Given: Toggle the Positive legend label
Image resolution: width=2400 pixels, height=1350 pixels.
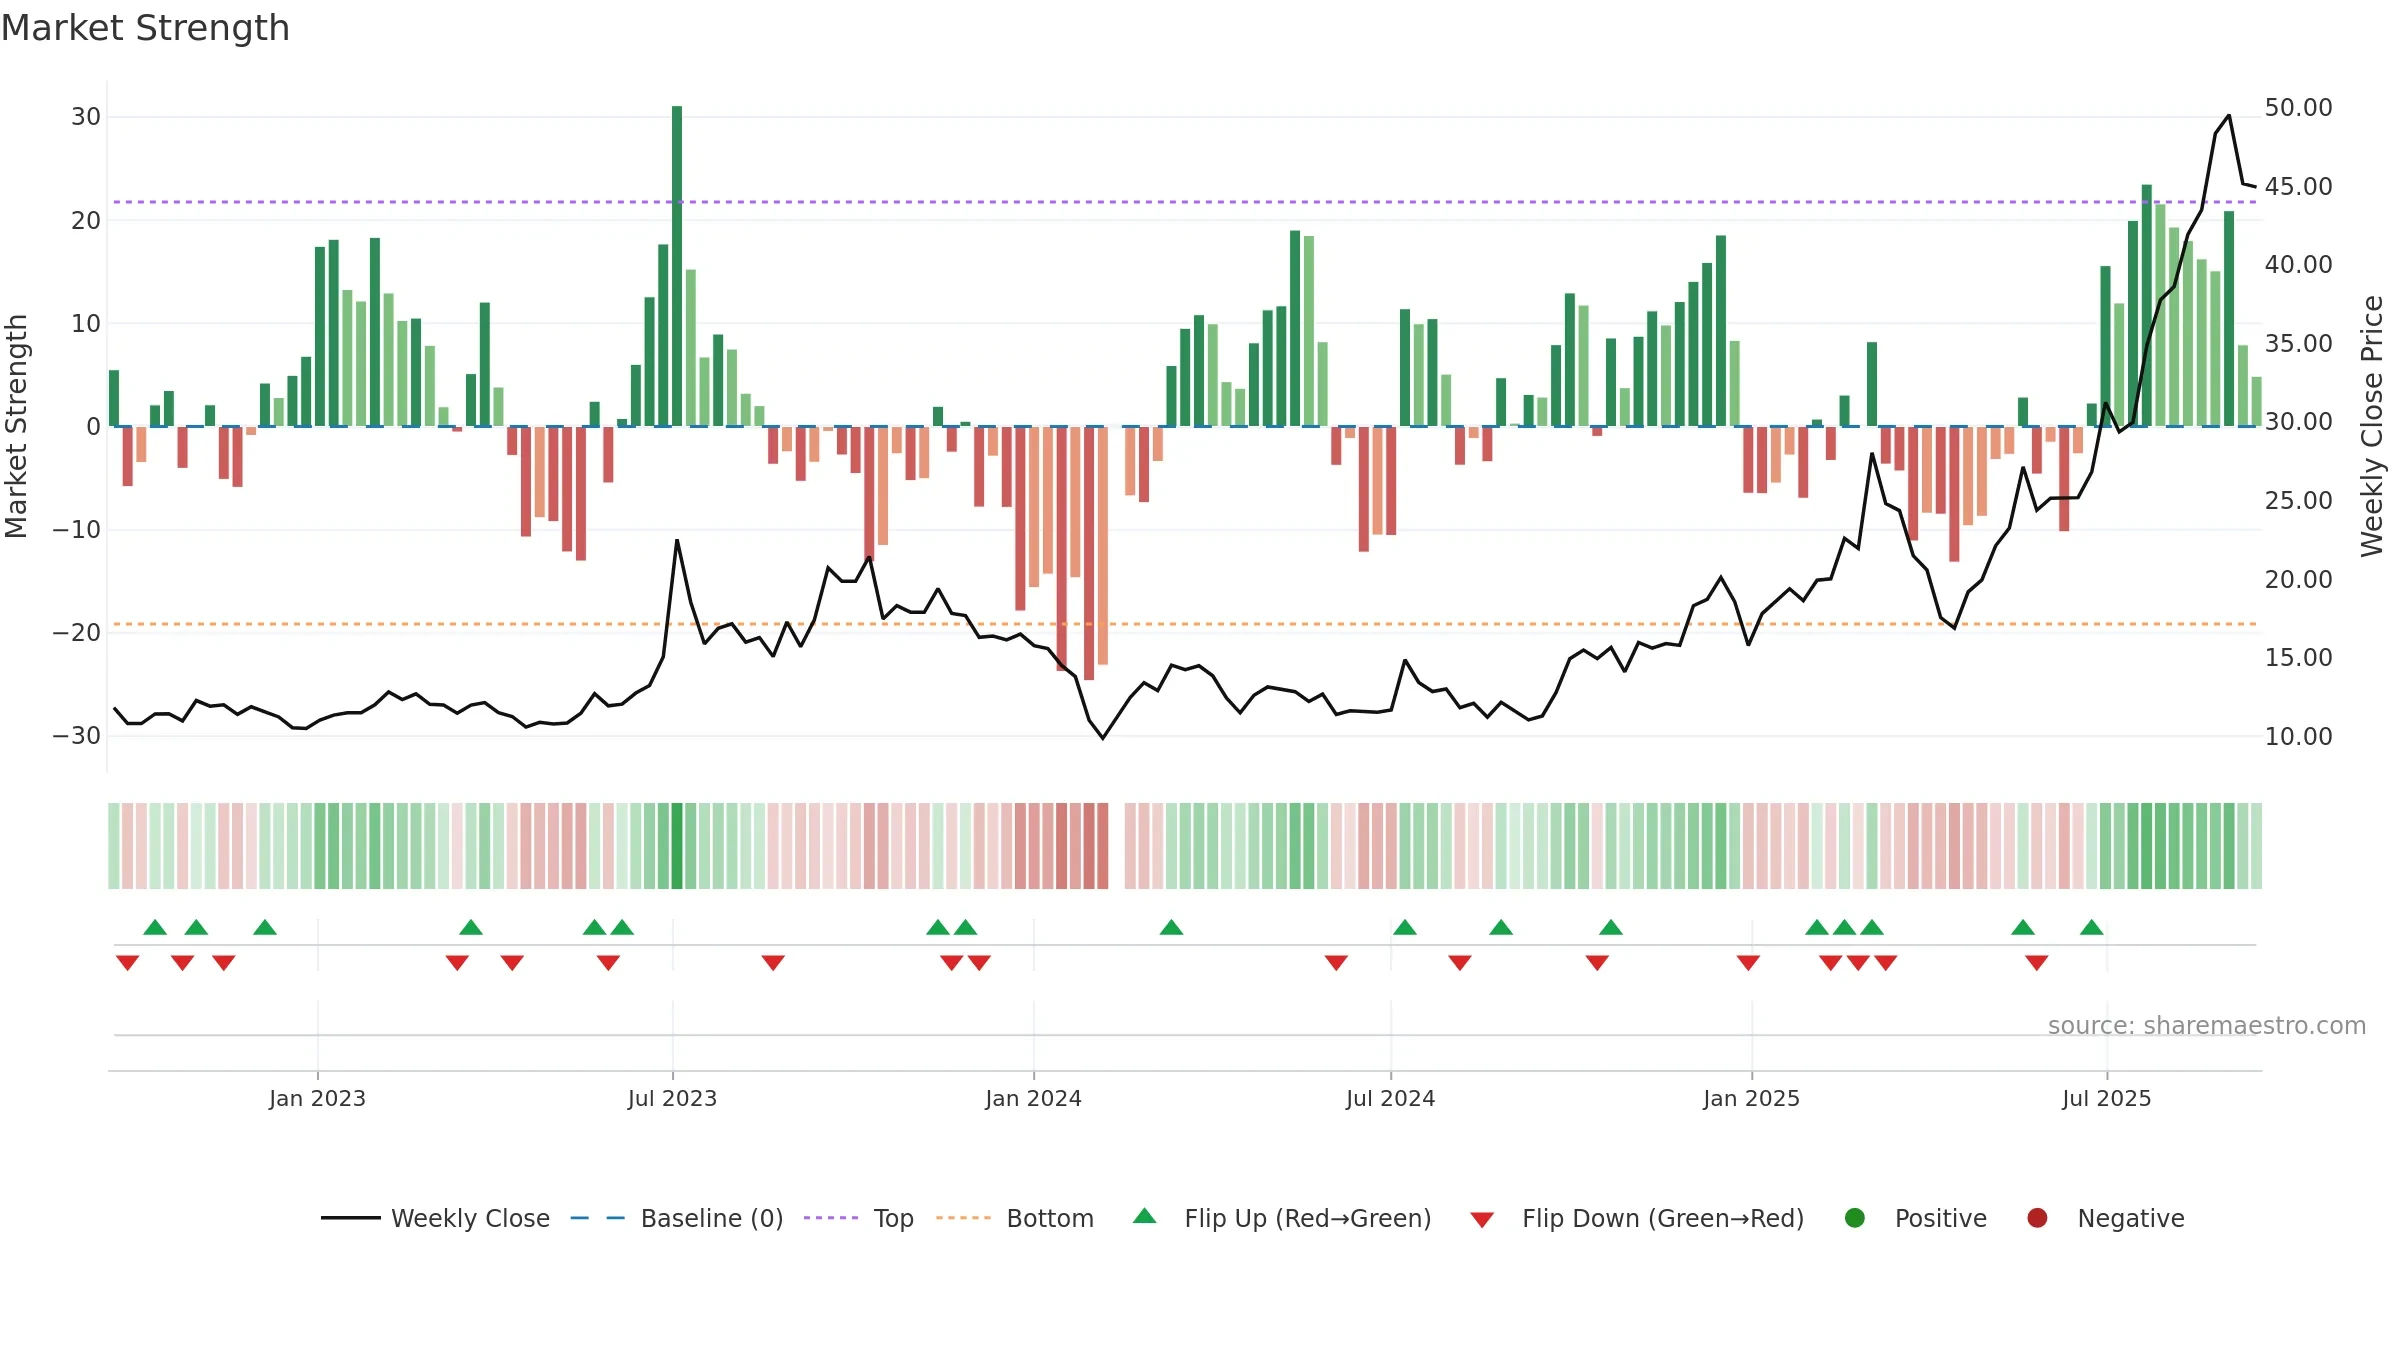Looking at the screenshot, I should point(1940,1218).
